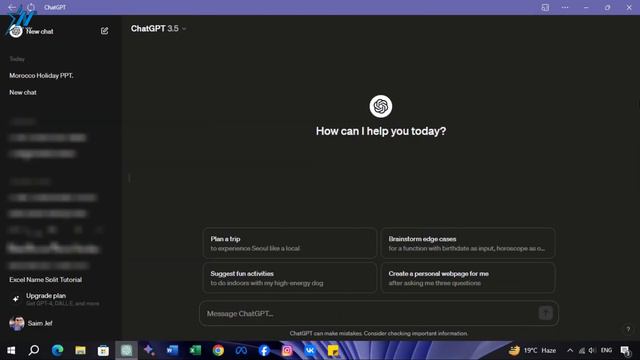The height and width of the screenshot is (360, 640).
Task: Open the taskbar search
Action: pos(34,350)
